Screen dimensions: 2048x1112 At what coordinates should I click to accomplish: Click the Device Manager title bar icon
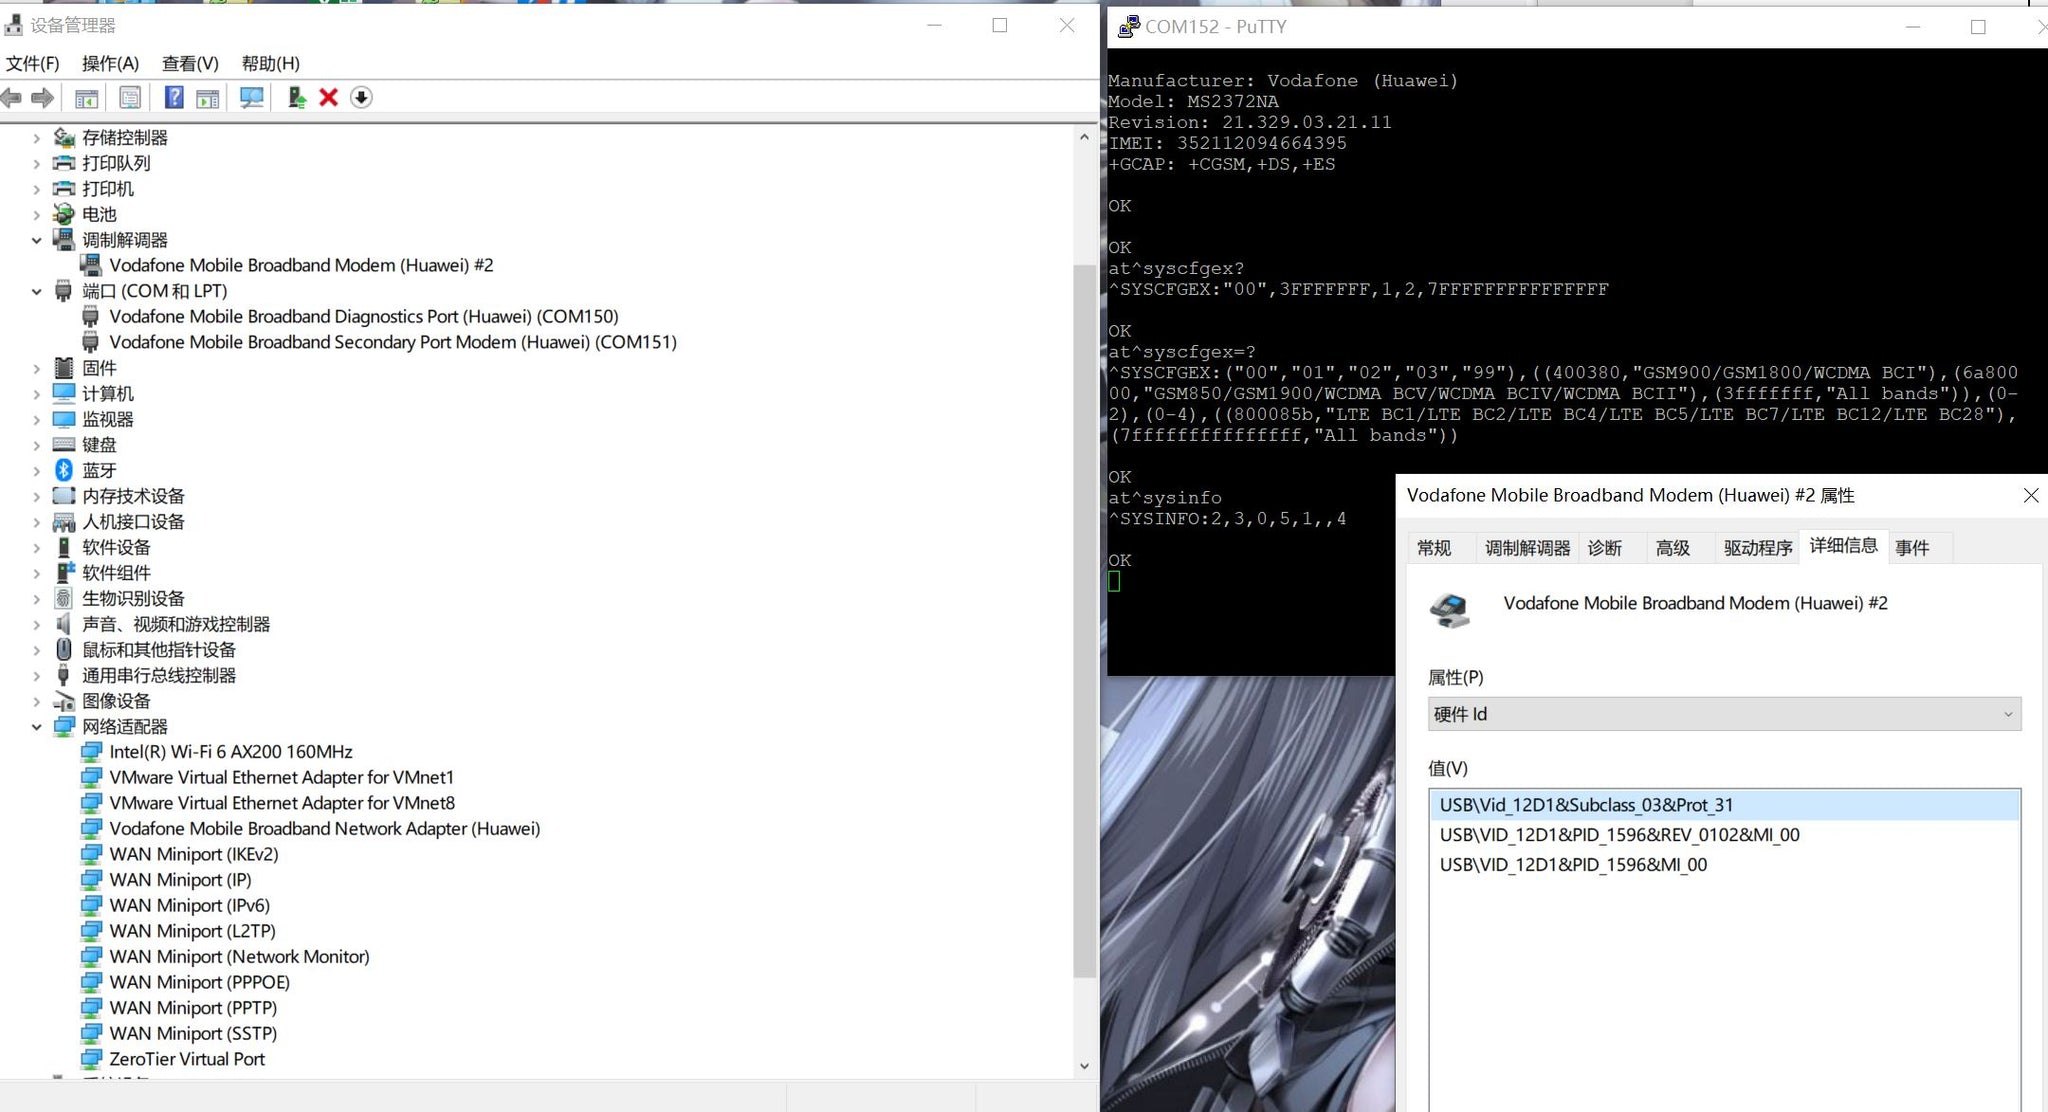(13, 24)
